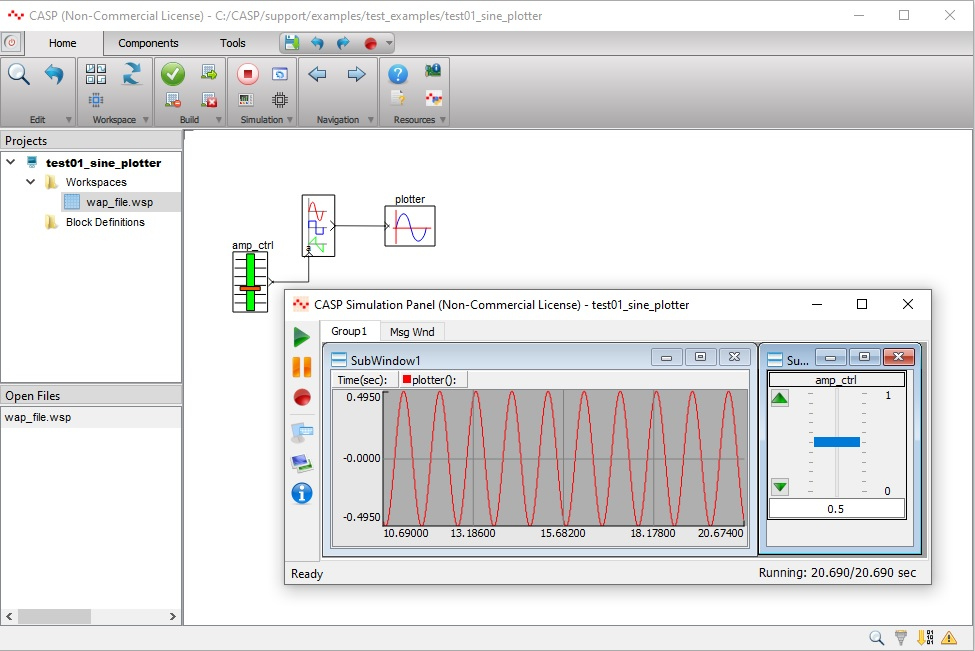Expand the Build group dropdown arrow
The width and height of the screenshot is (975, 651).
(219, 119)
